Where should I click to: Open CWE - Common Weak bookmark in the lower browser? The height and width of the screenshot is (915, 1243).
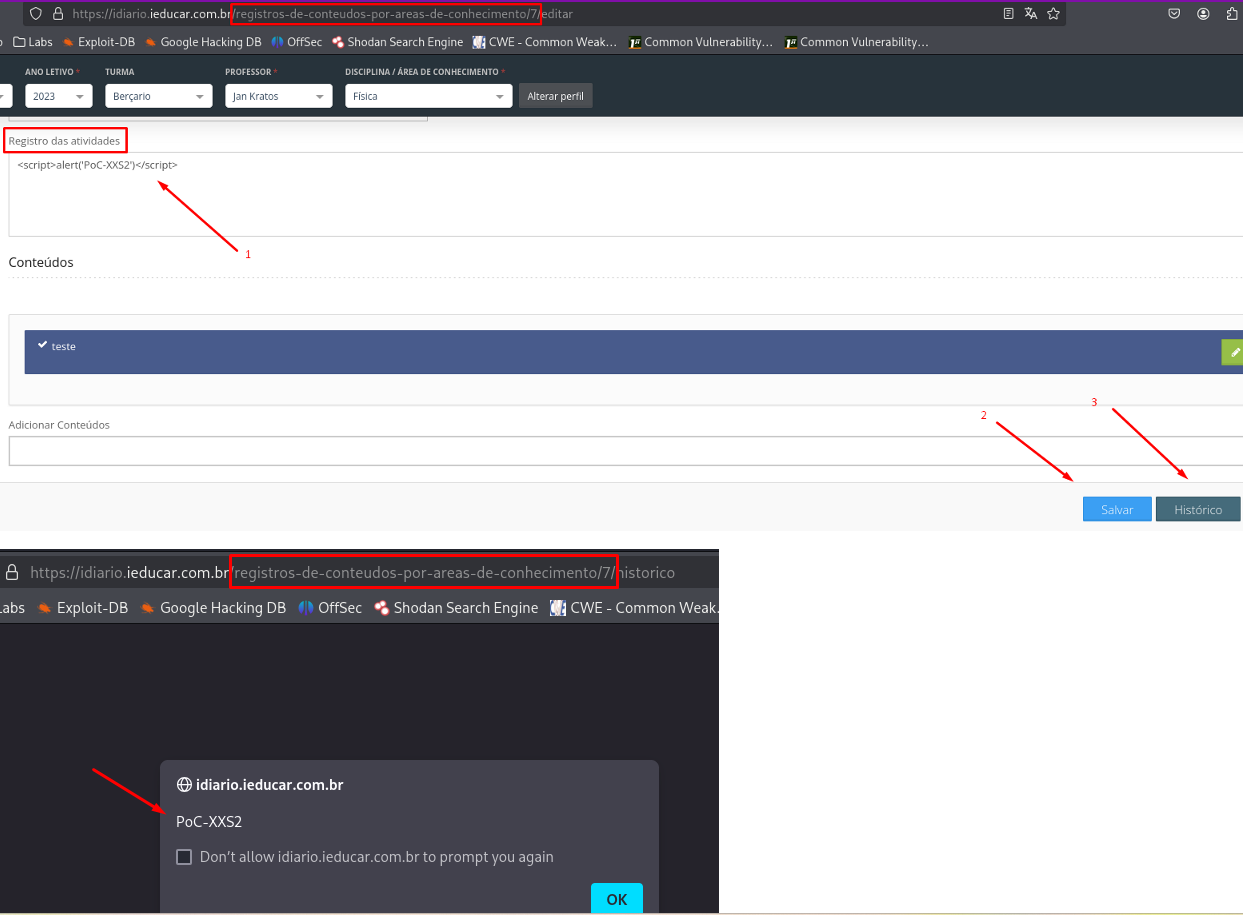[x=634, y=607]
